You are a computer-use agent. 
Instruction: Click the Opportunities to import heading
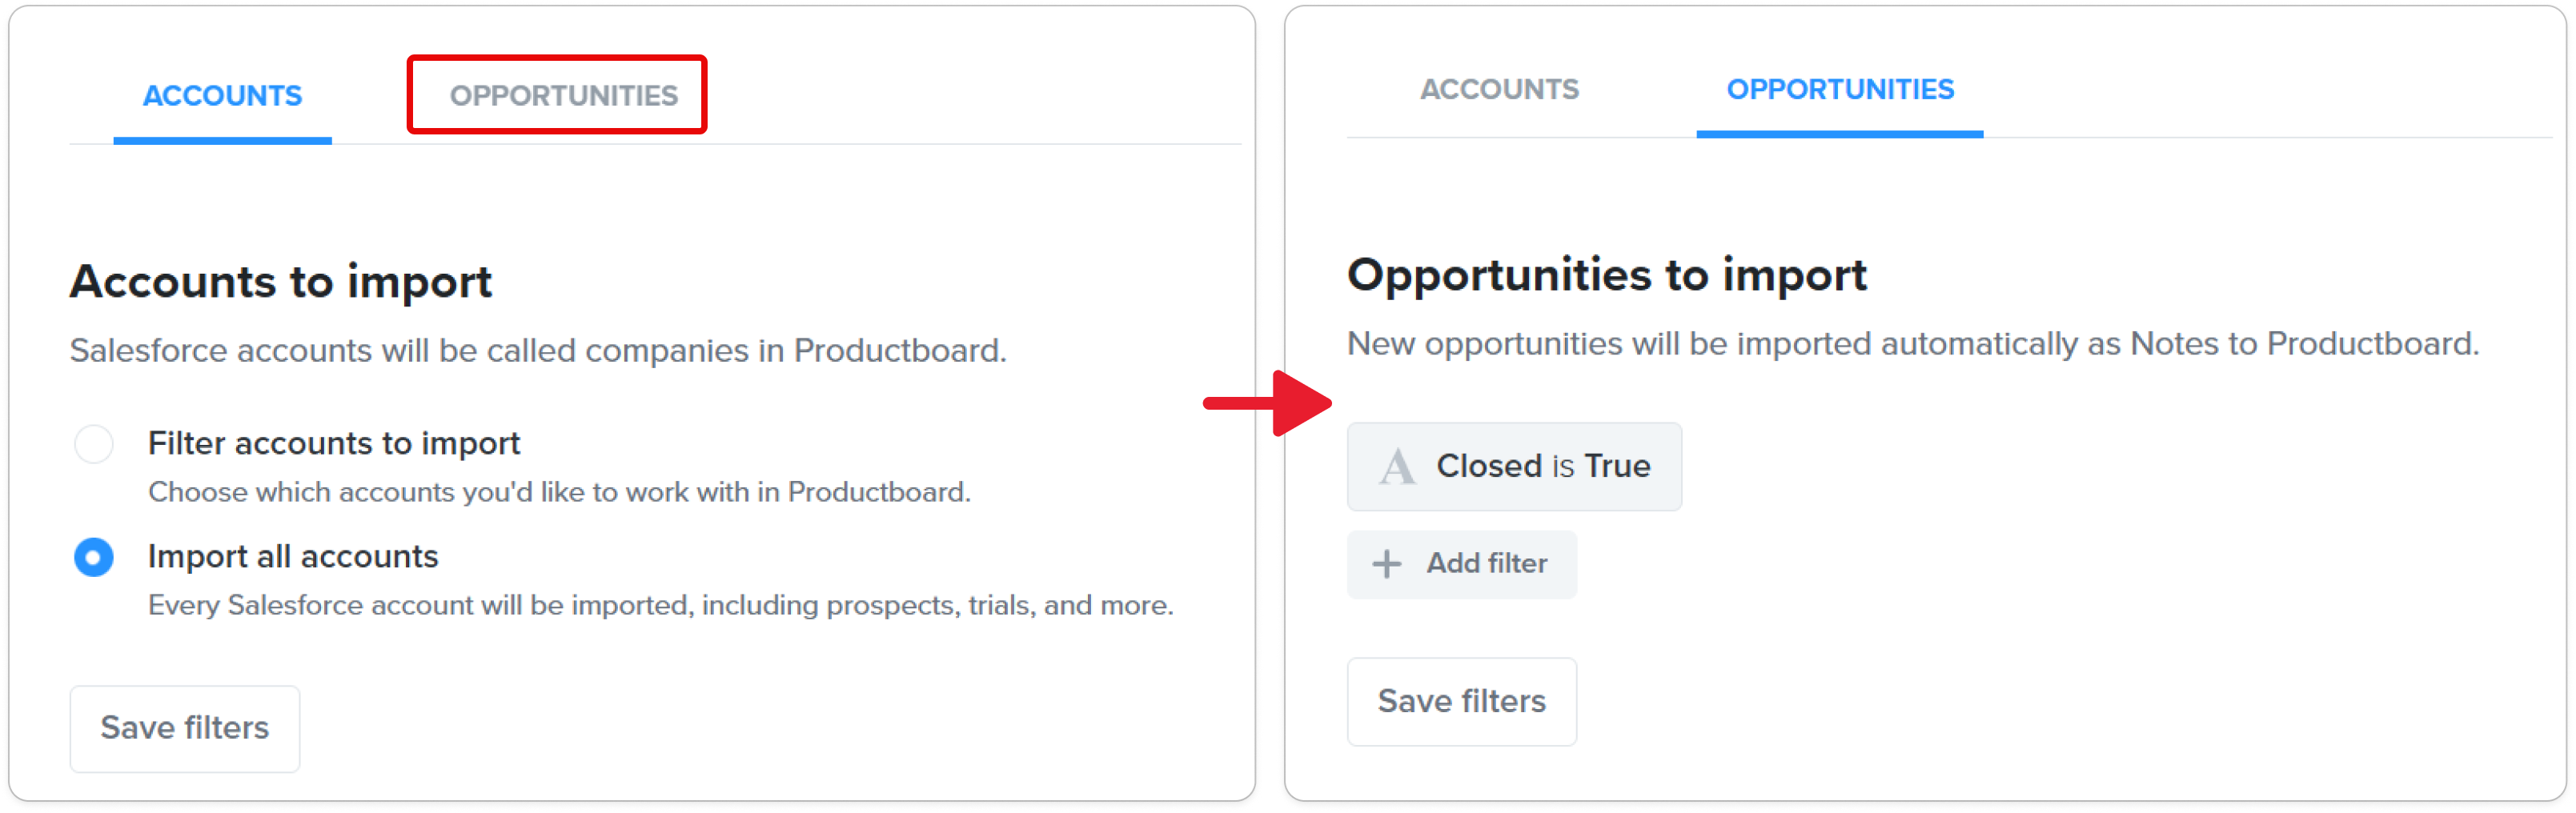coord(1606,275)
